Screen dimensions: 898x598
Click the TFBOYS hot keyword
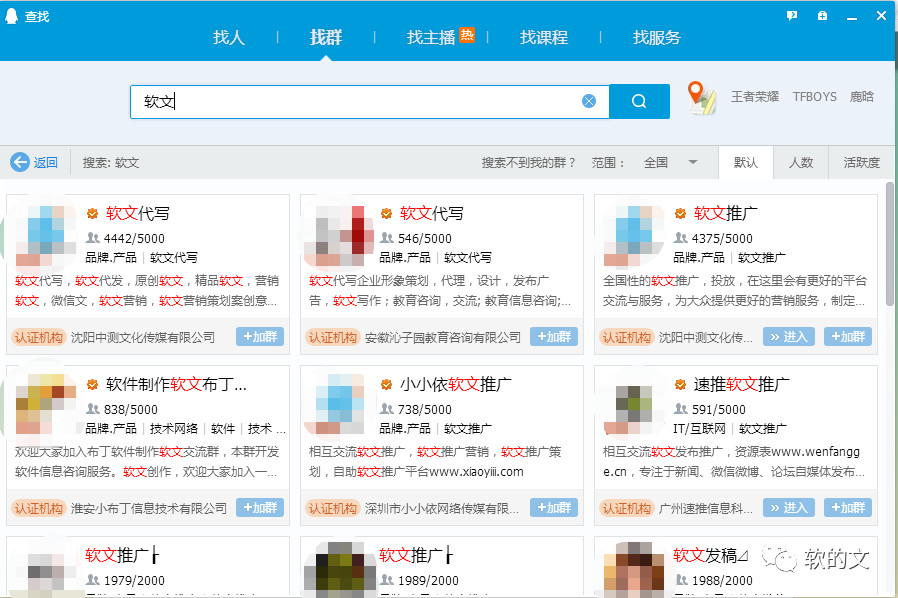pos(814,97)
